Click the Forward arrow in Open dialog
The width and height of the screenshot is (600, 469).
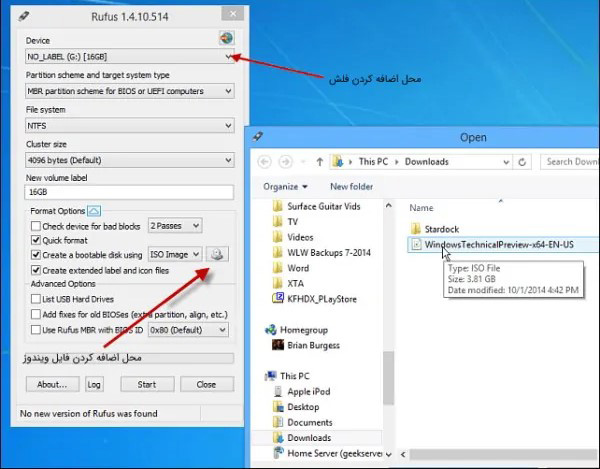coord(285,162)
